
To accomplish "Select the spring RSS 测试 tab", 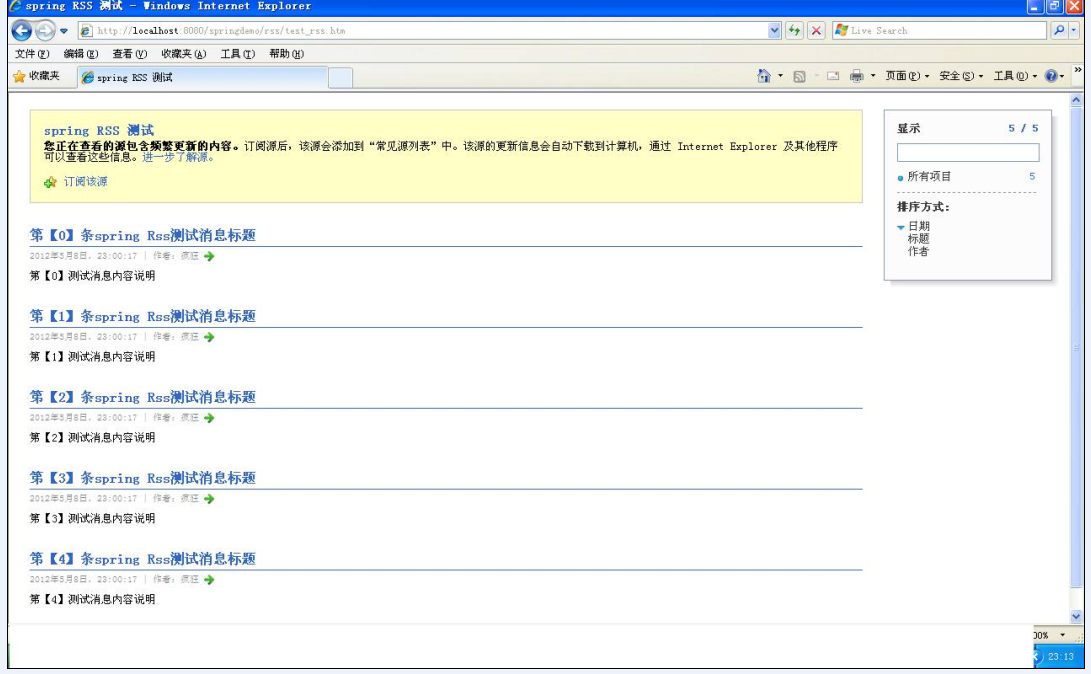I will (202, 77).
